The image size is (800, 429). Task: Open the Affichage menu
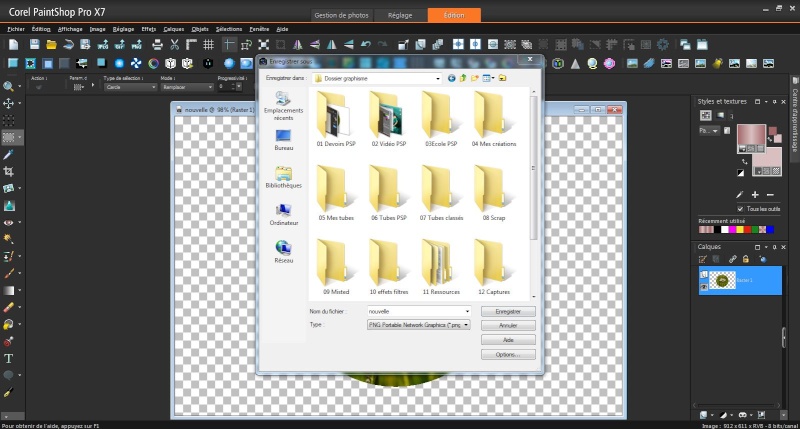click(x=70, y=29)
